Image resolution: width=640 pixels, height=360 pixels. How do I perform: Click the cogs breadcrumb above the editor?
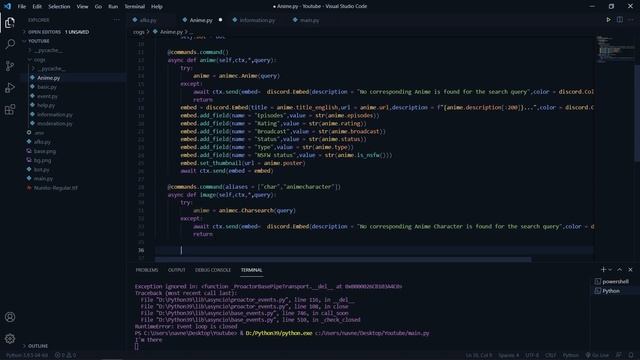pyautogui.click(x=138, y=31)
